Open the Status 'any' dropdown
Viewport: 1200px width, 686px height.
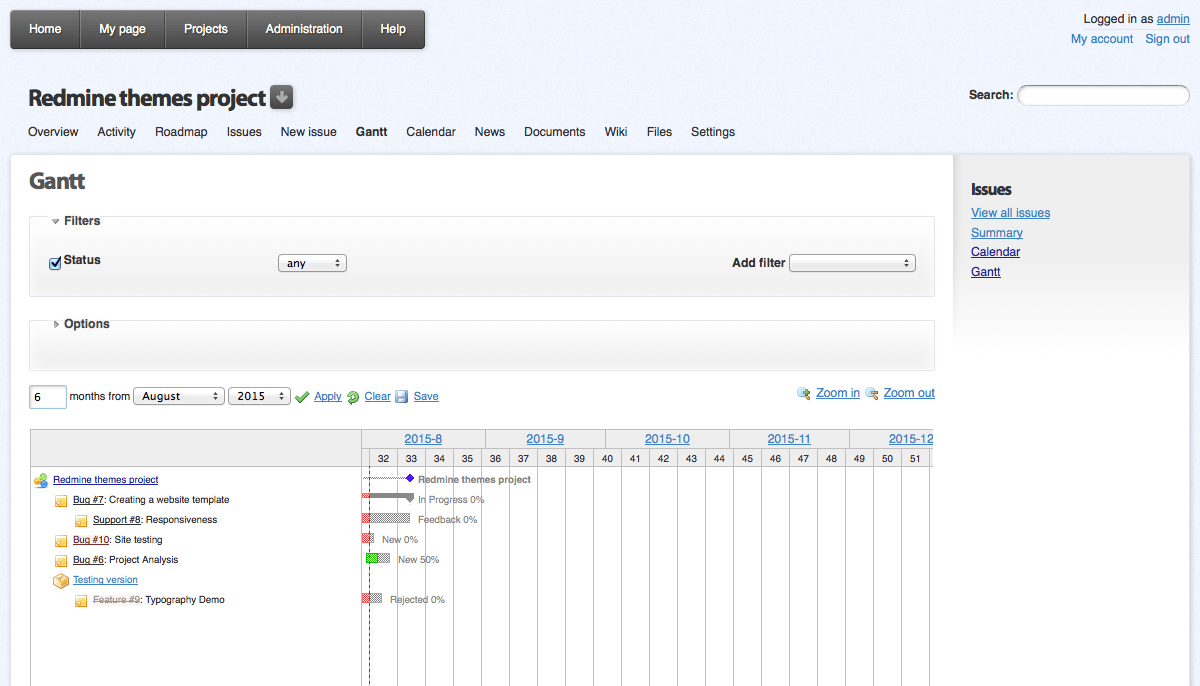point(312,263)
